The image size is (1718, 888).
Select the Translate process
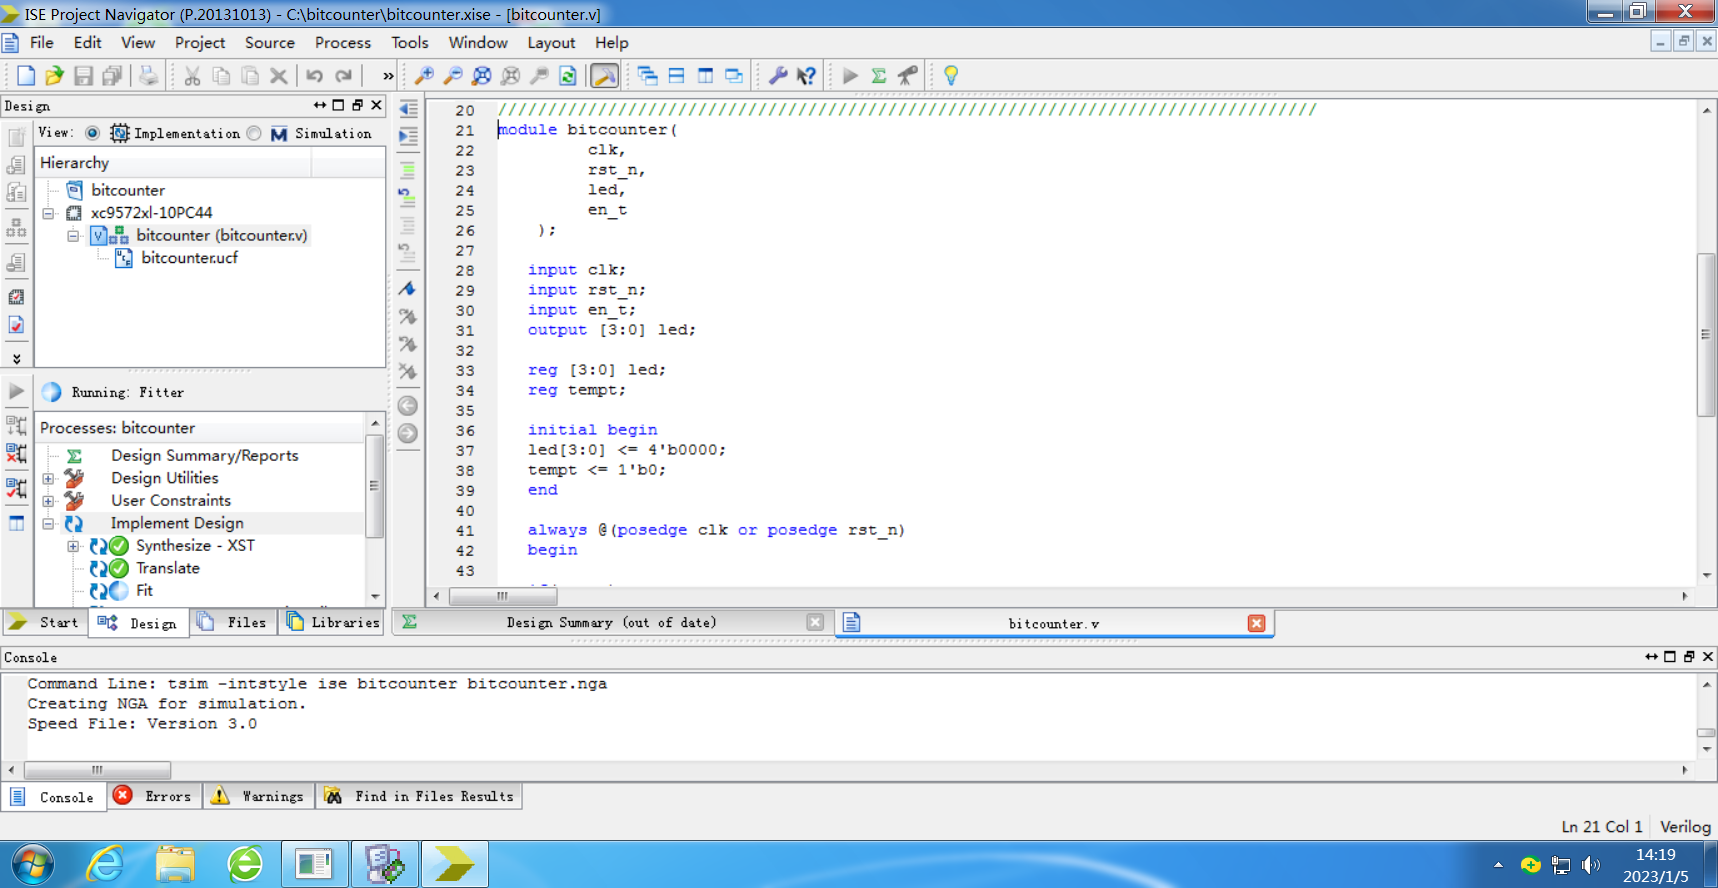(168, 568)
